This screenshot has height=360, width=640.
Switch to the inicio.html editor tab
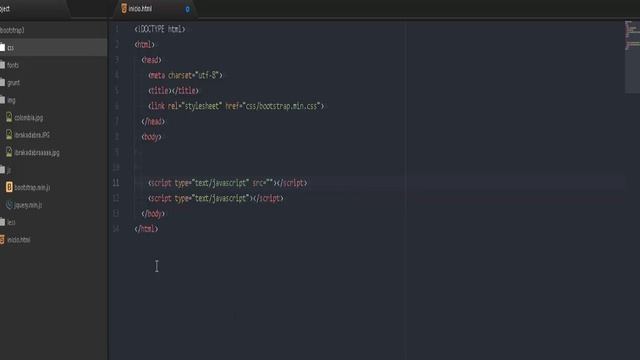click(x=154, y=9)
